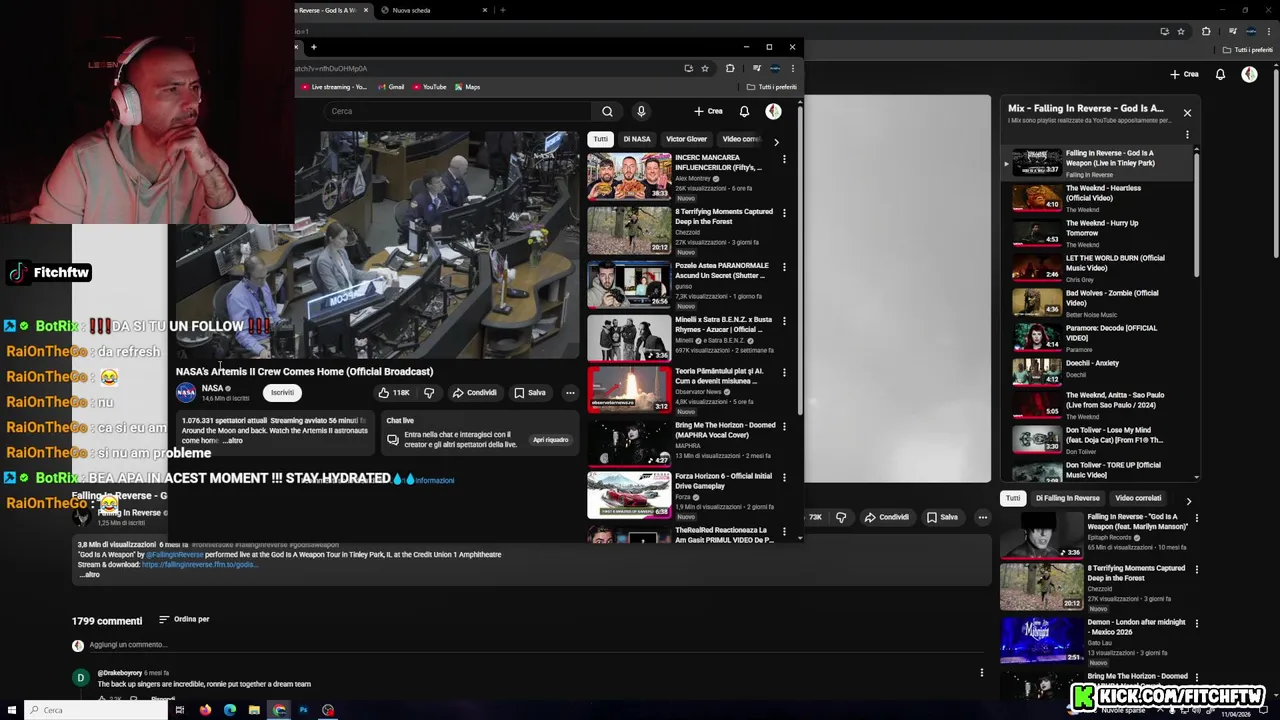
Task: Open media control icon in front window toolbar
Action: click(x=757, y=68)
